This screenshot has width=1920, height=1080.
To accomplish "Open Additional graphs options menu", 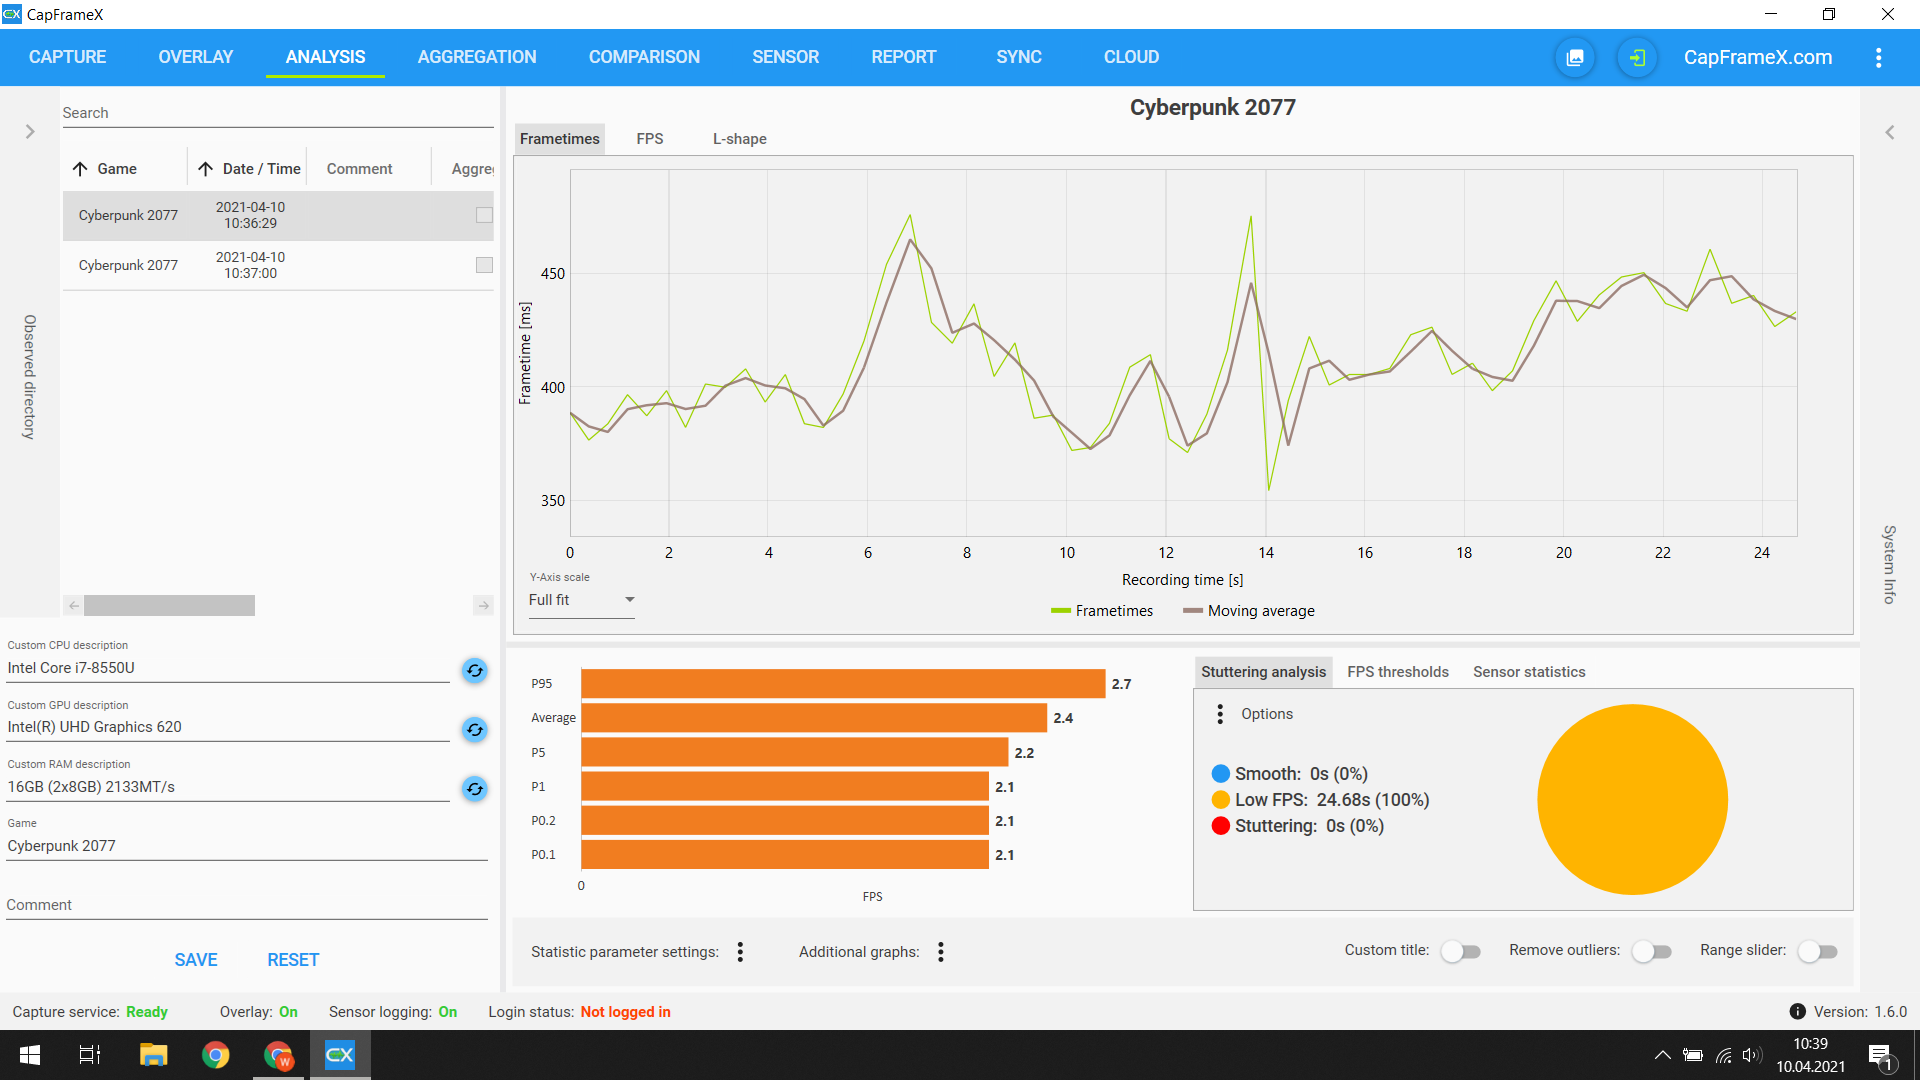I will tap(940, 952).
